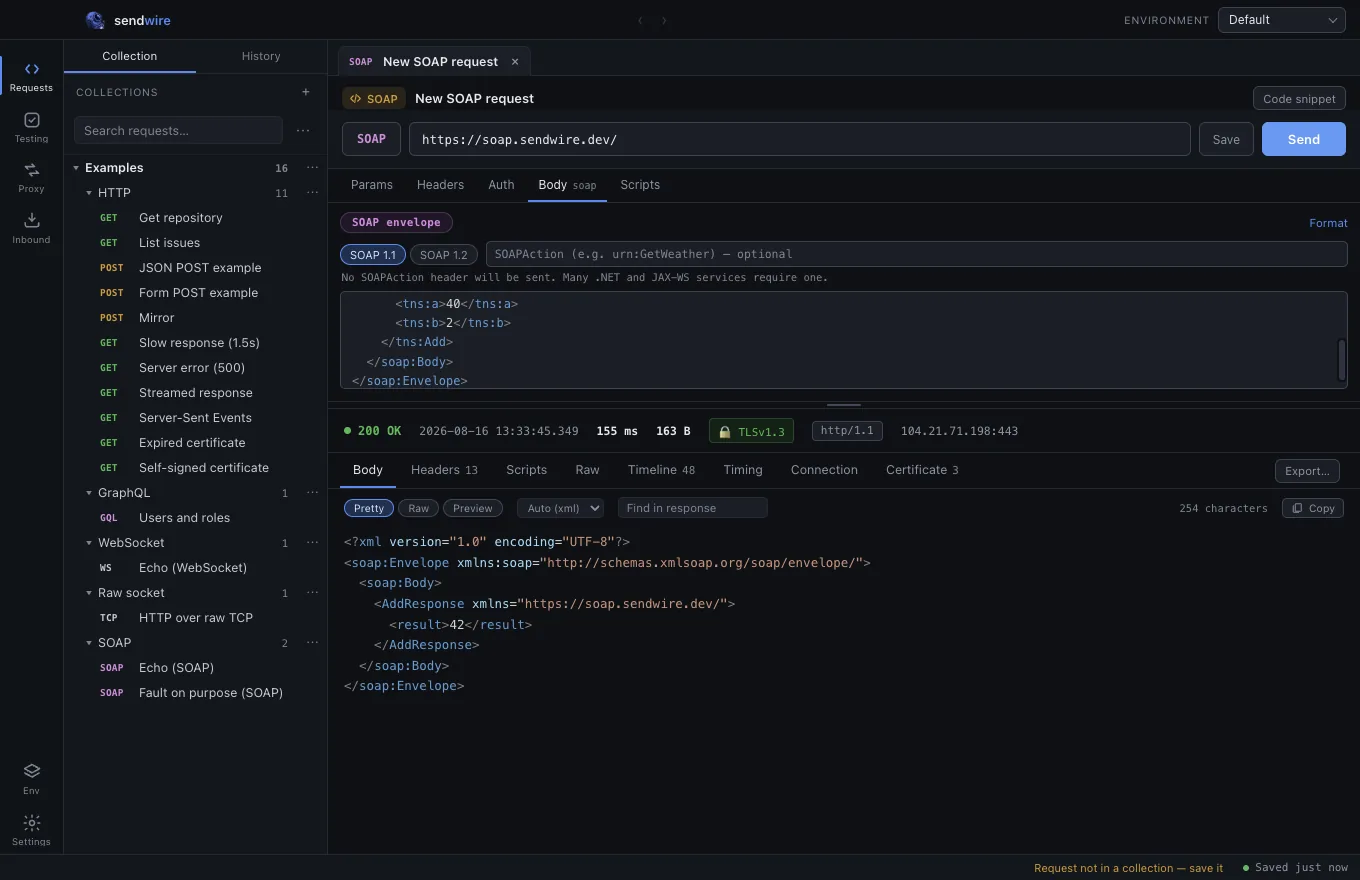This screenshot has width=1360, height=880.
Task: Switch to the Collection tab
Action: [130, 56]
